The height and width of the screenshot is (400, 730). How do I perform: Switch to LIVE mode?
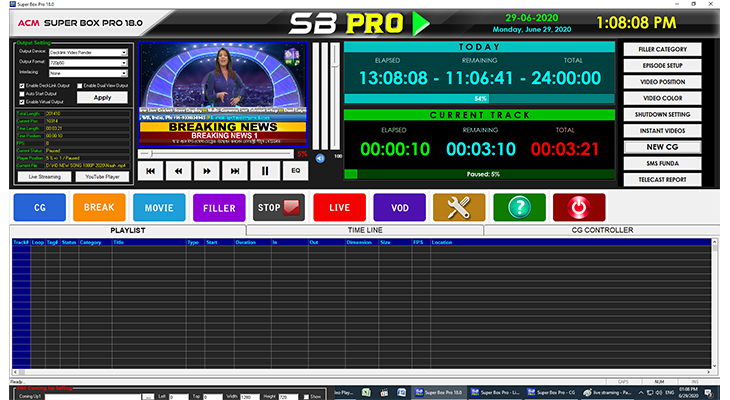tap(339, 208)
